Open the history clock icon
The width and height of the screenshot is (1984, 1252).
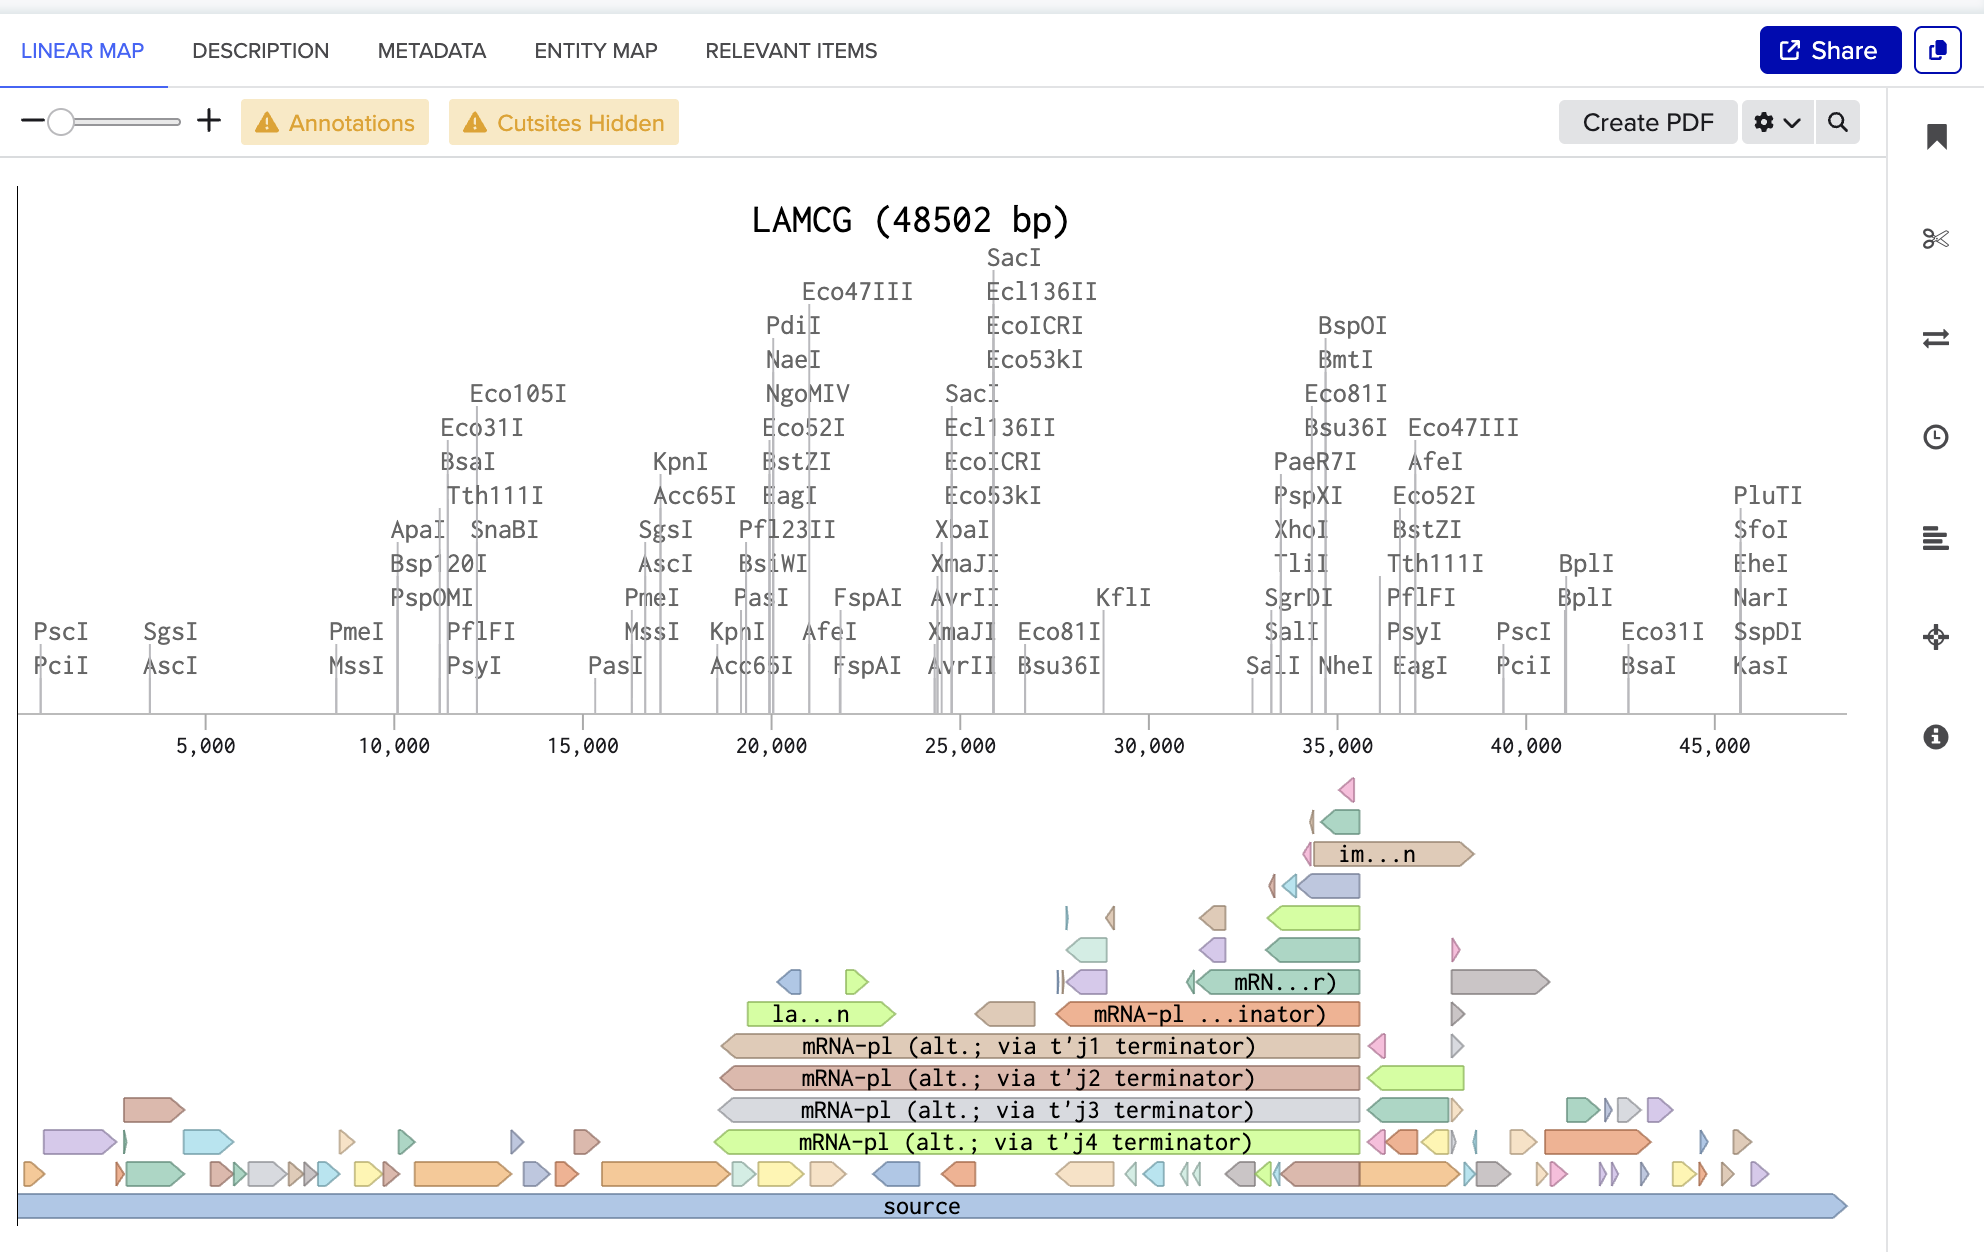[1936, 437]
